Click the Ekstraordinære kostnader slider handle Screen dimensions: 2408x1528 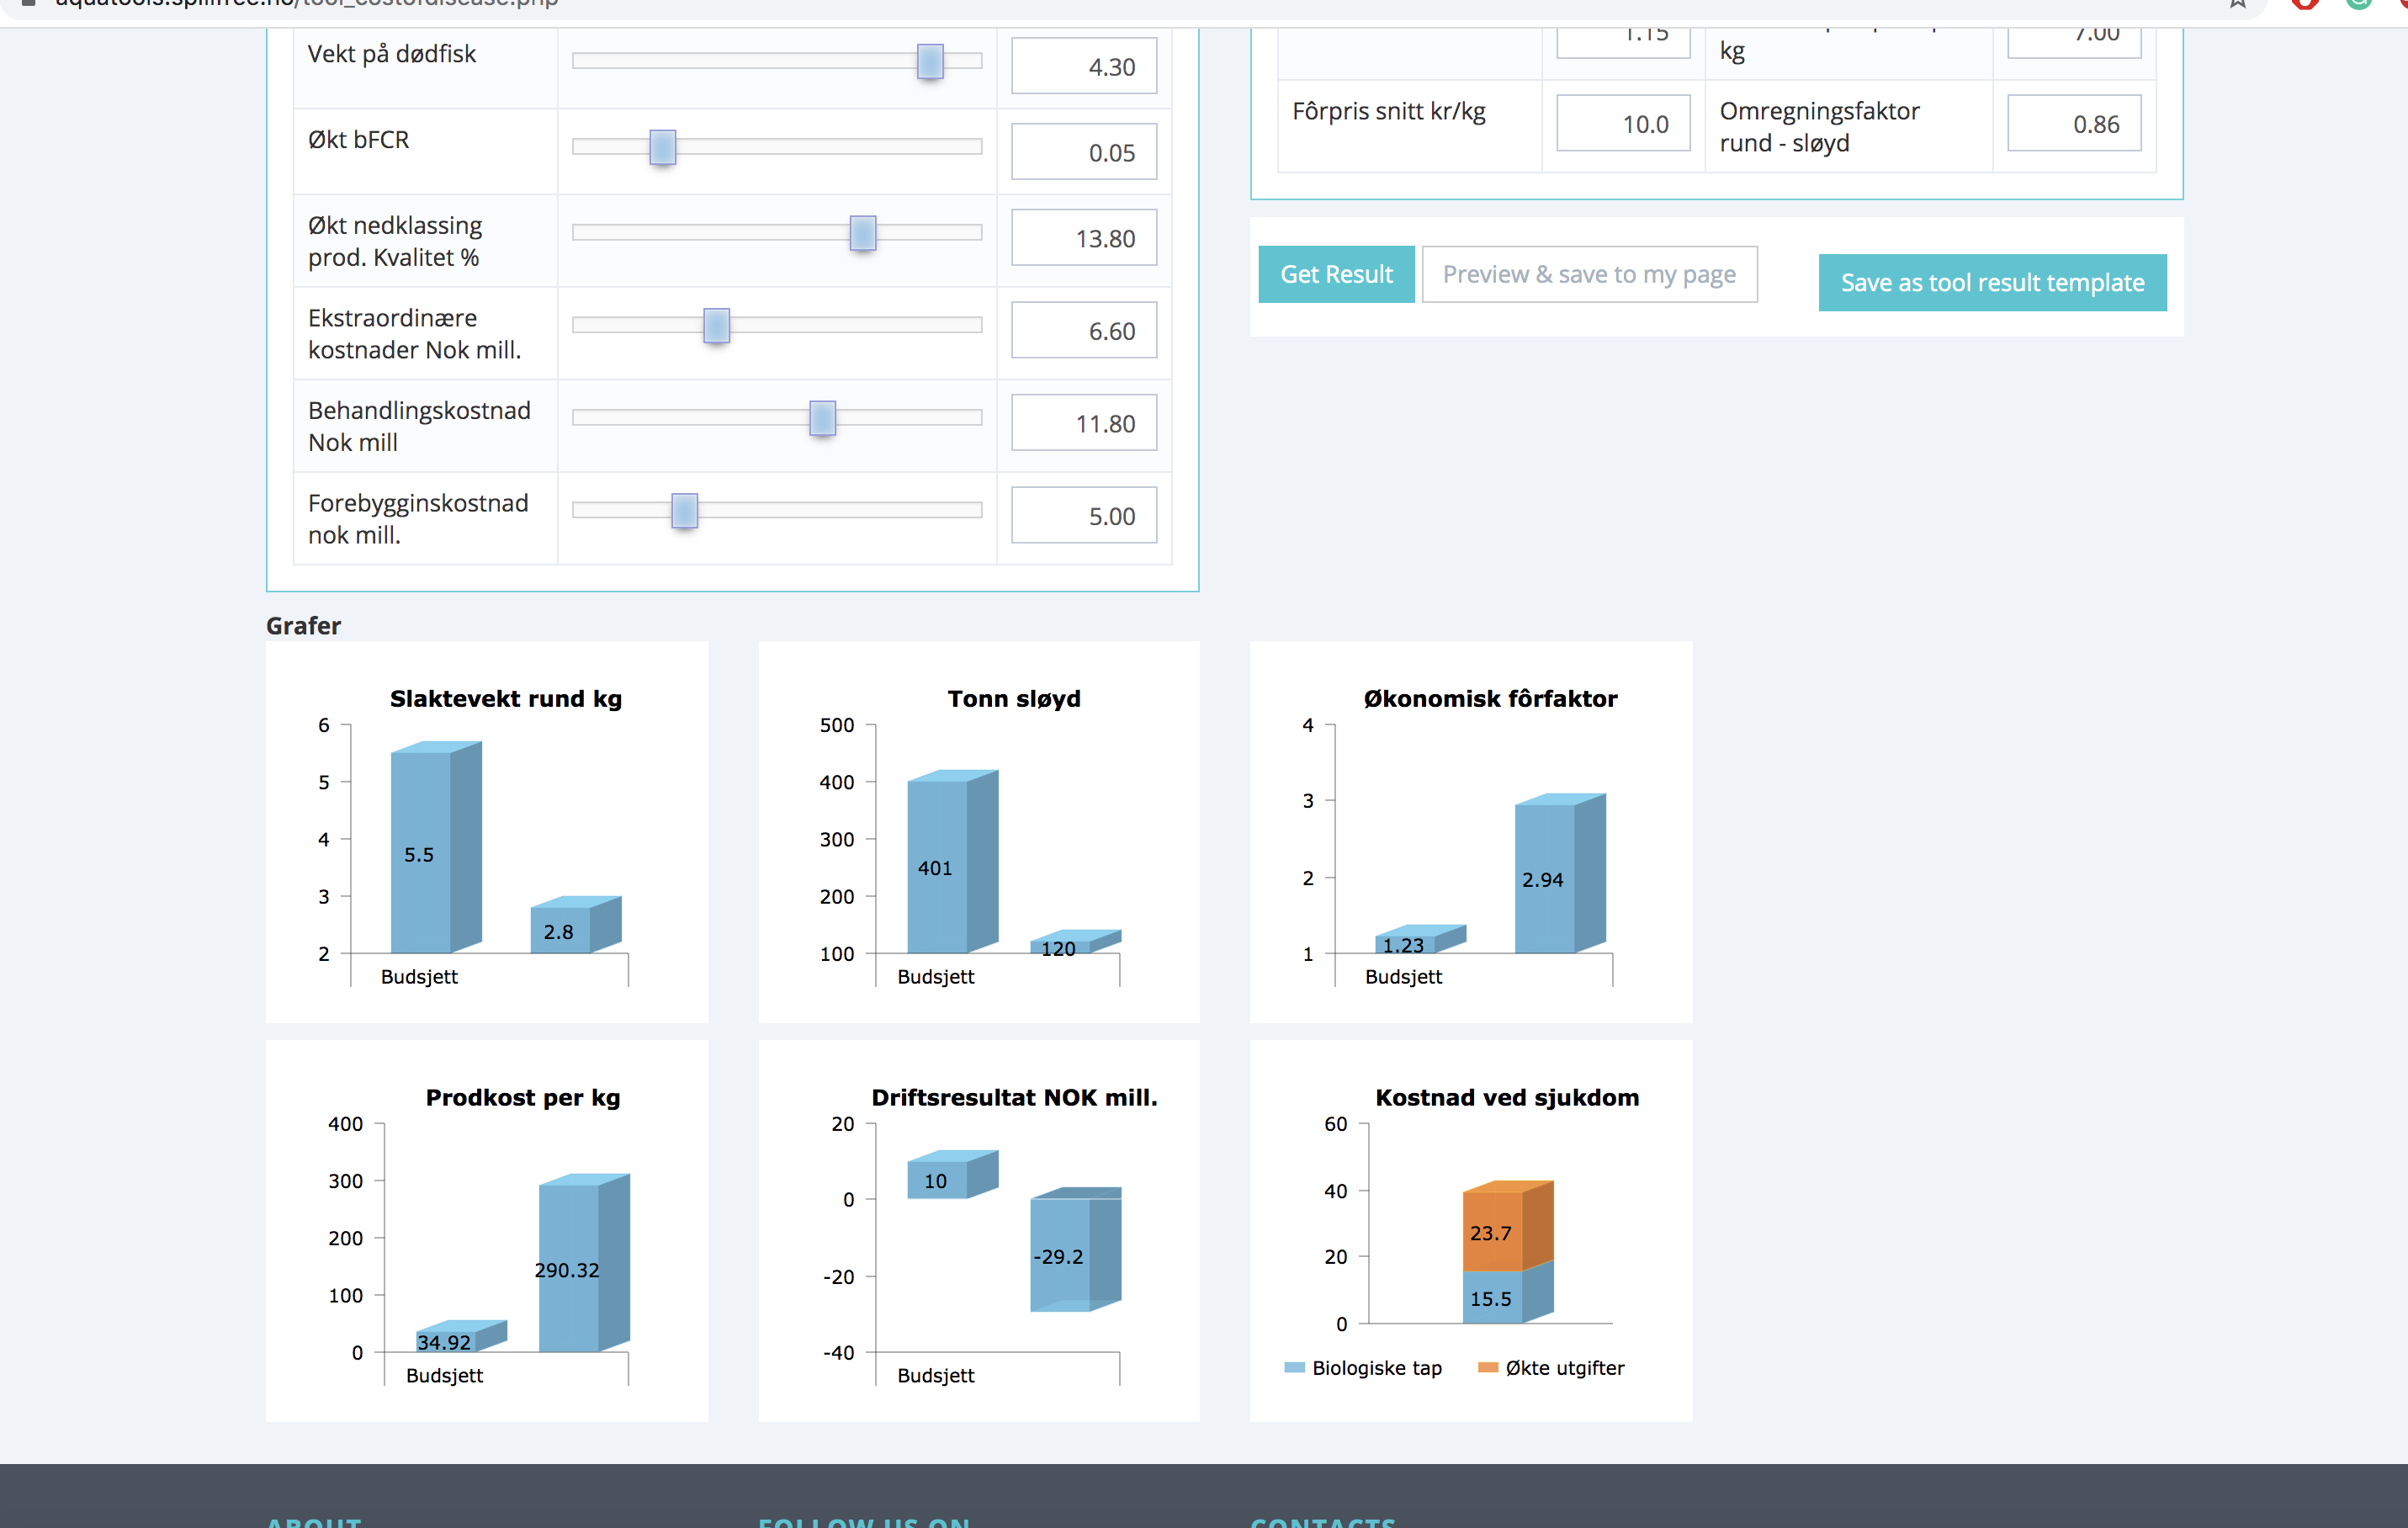click(x=716, y=325)
